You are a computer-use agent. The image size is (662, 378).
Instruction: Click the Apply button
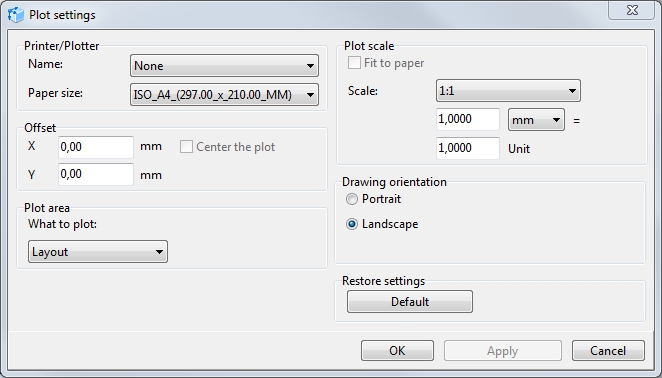[502, 351]
